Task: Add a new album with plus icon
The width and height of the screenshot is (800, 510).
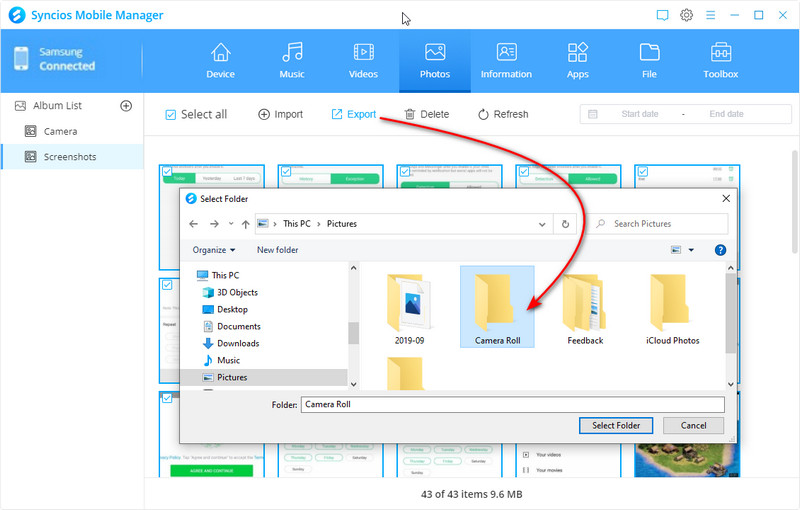Action: click(x=126, y=106)
